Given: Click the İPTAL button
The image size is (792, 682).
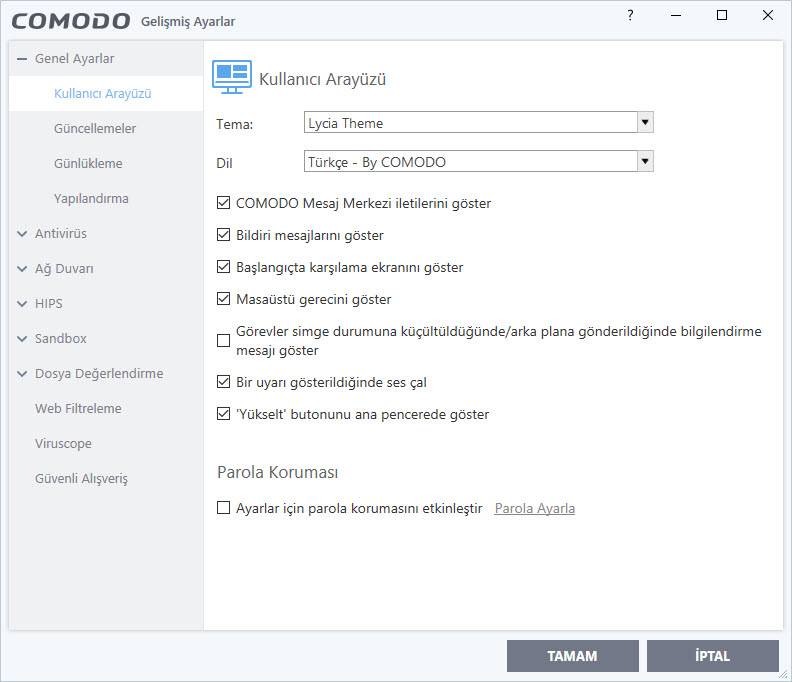Looking at the screenshot, I should pyautogui.click(x=712, y=656).
